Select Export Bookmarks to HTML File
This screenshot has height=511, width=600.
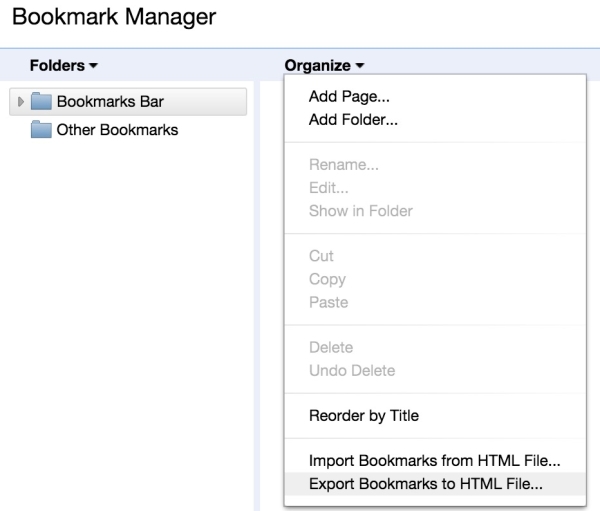pos(426,484)
